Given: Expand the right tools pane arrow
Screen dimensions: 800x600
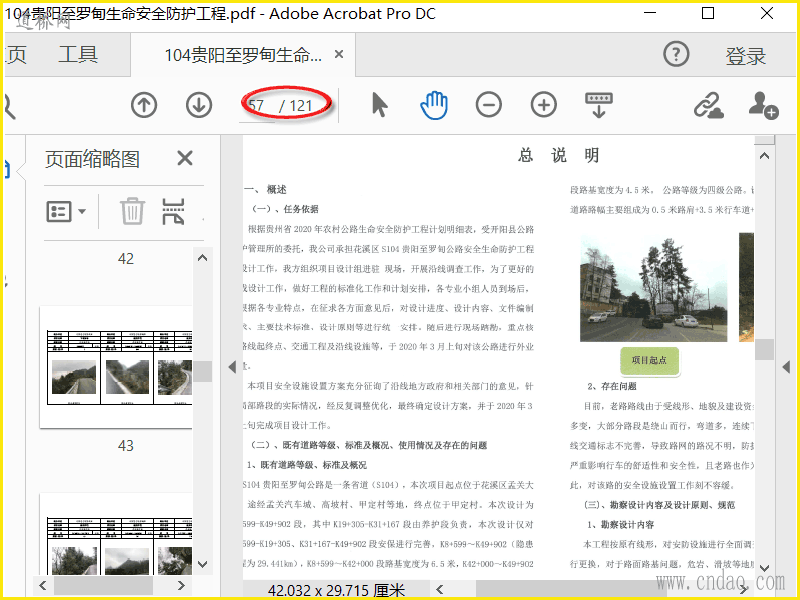Looking at the screenshot, I should point(786,367).
